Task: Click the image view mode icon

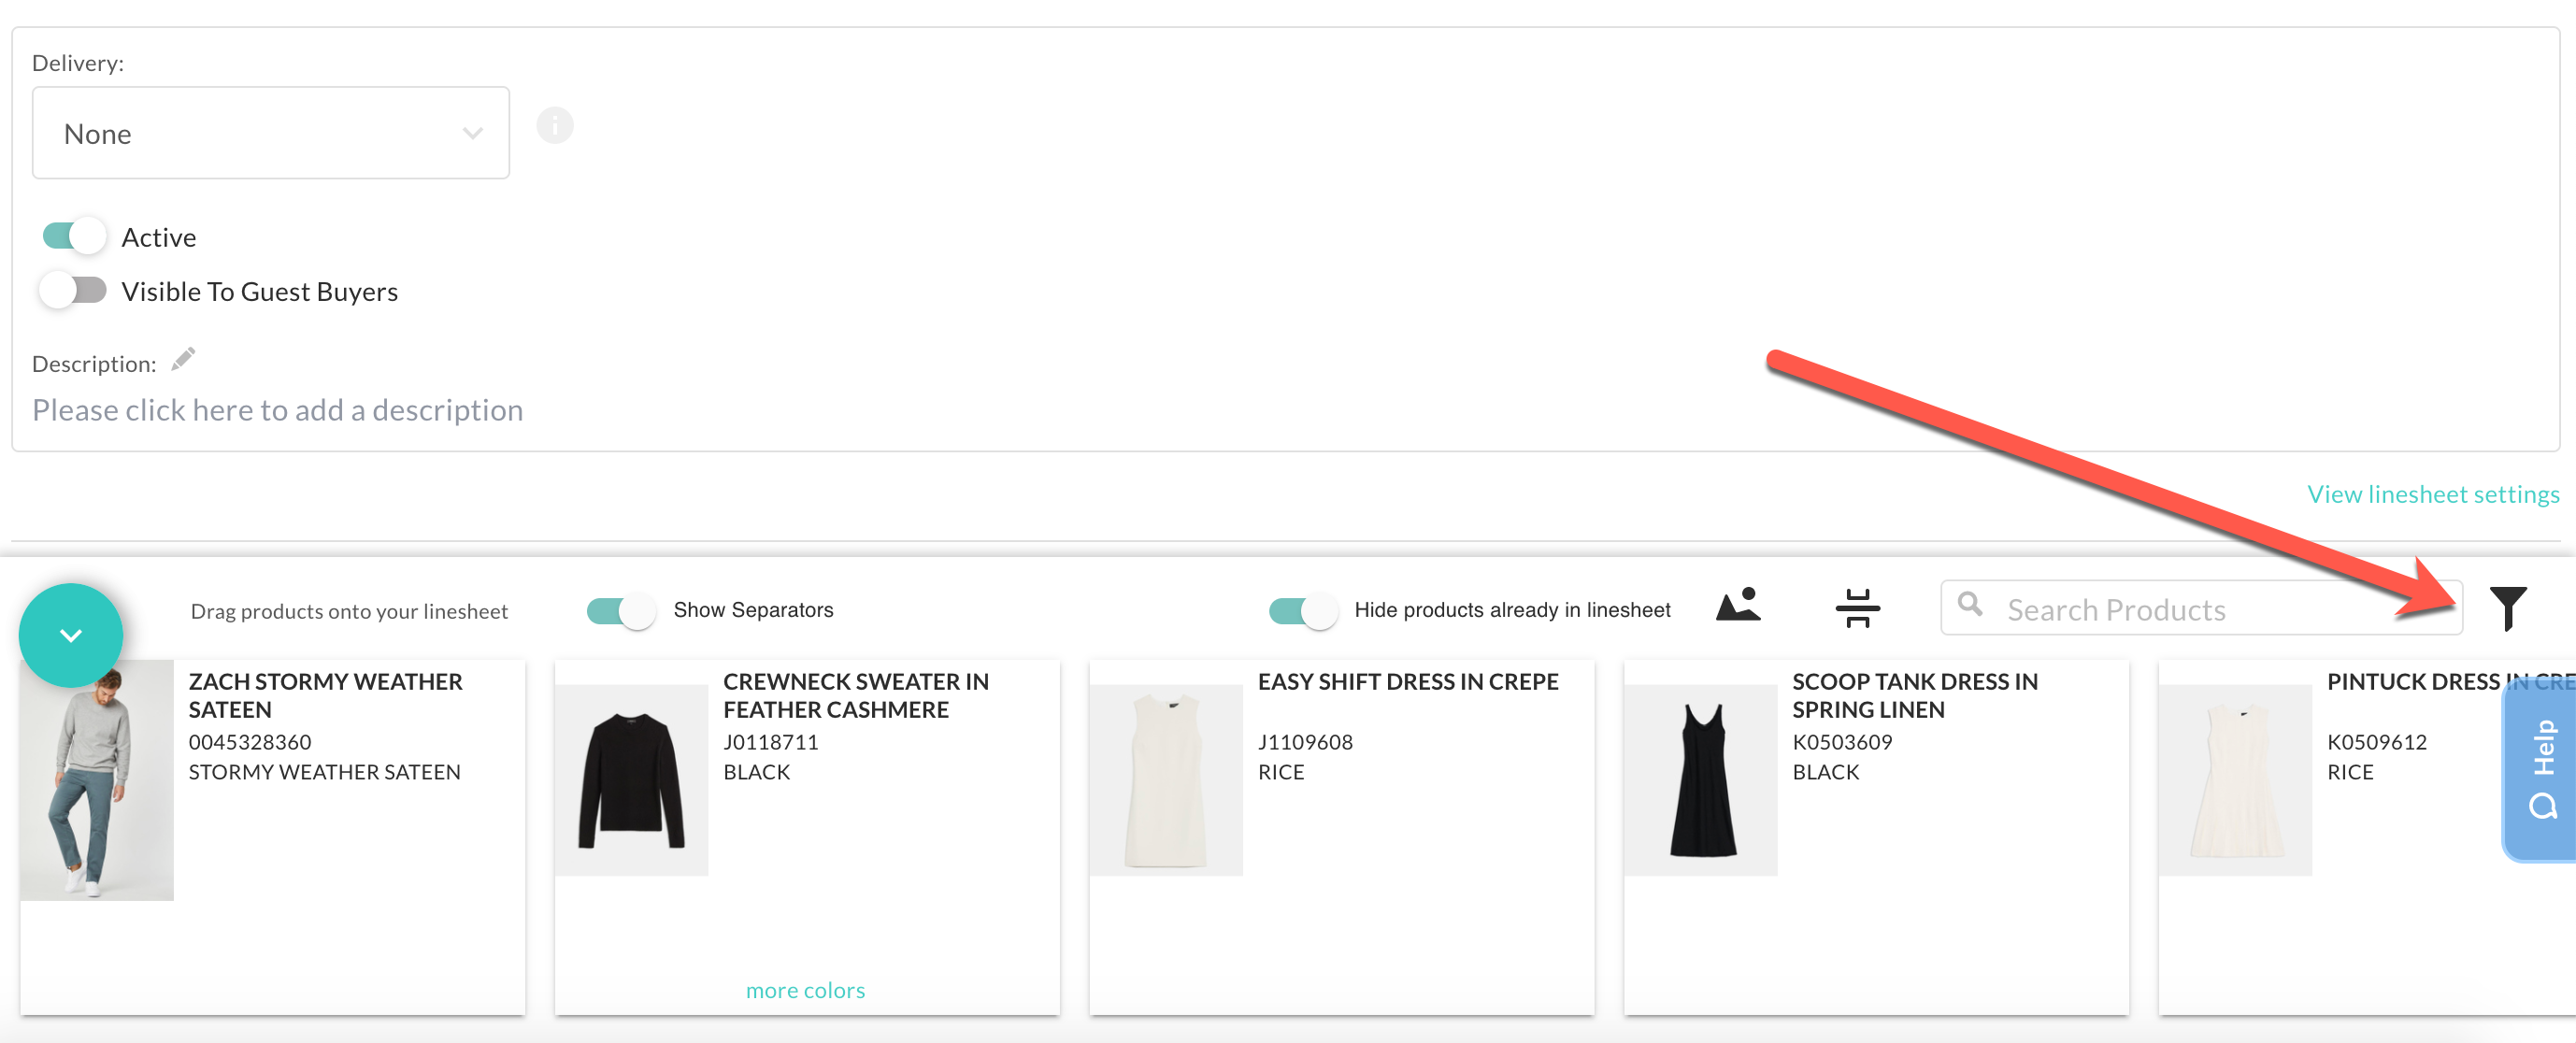Action: coord(1738,605)
